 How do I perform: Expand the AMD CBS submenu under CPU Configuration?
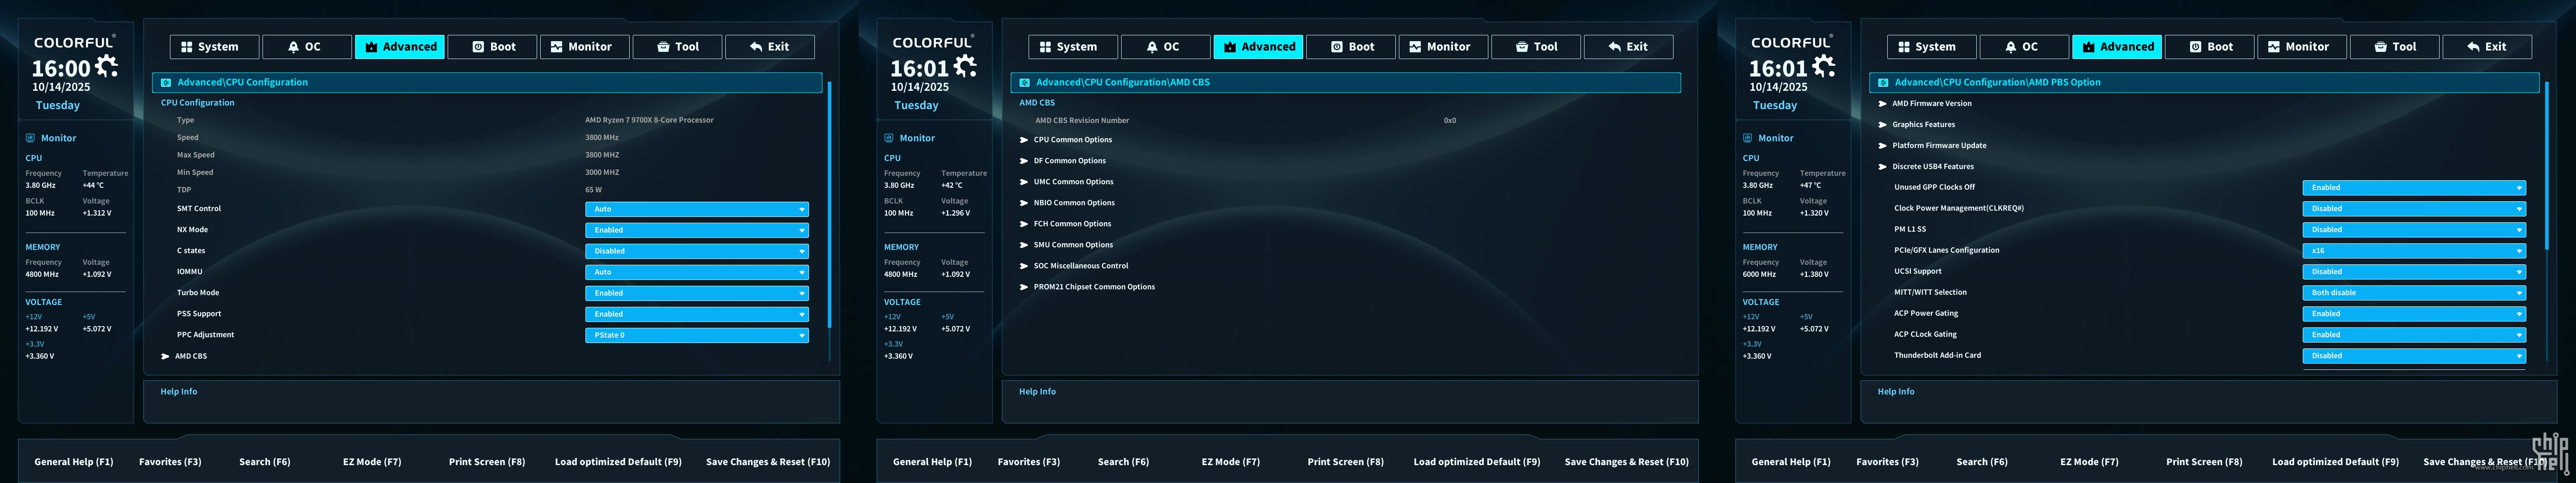(190, 356)
